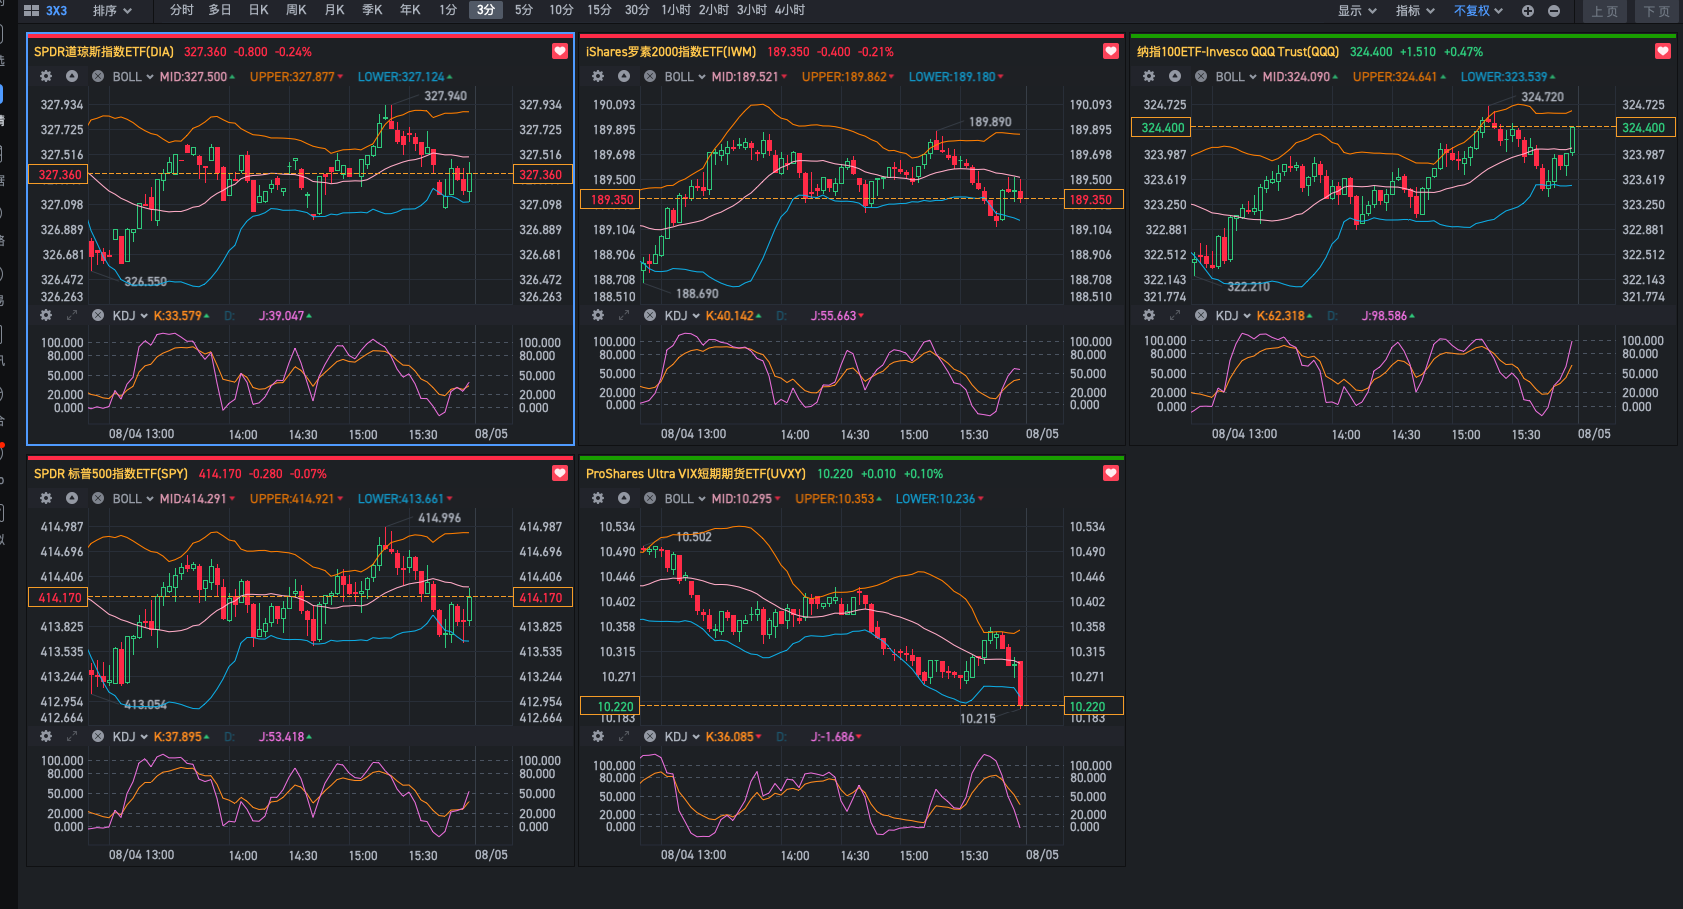Select the 15分 fifteen-minute period
The width and height of the screenshot is (1683, 909).
[599, 10]
